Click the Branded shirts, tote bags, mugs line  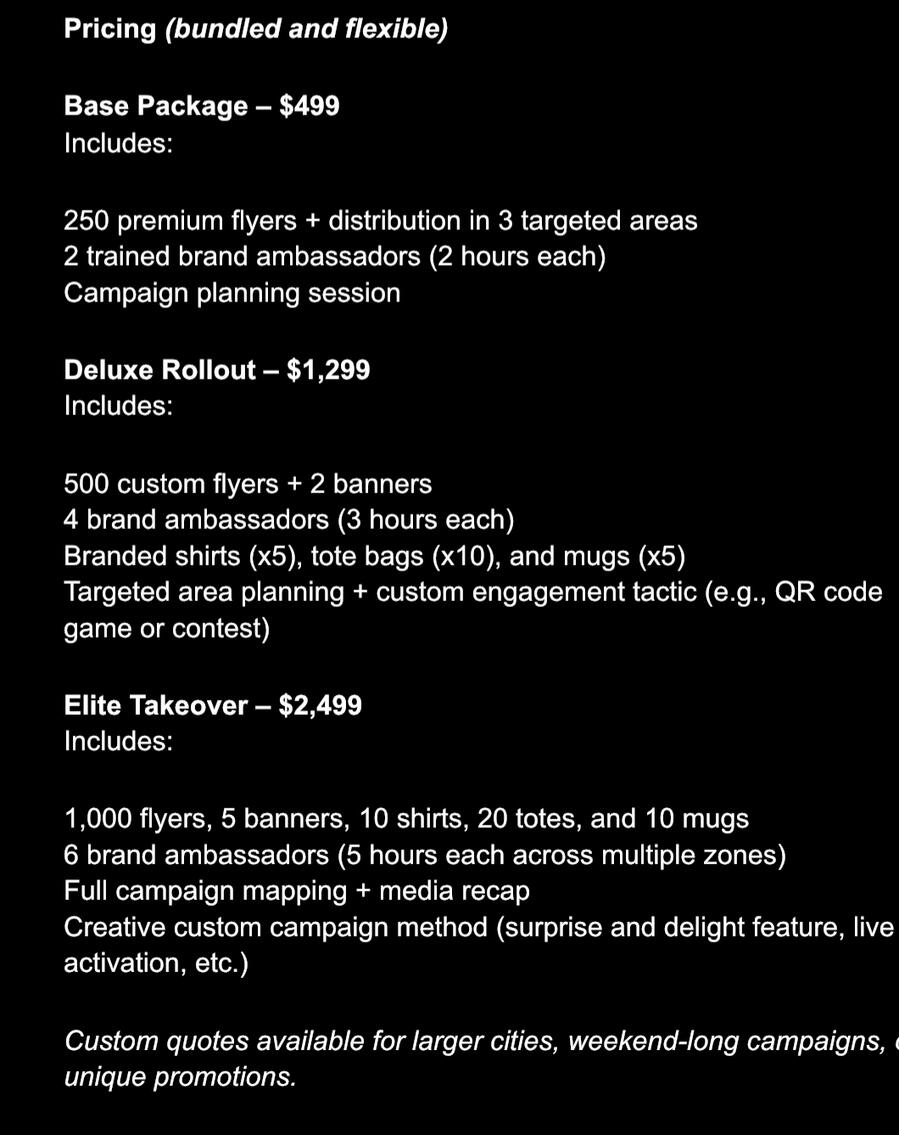coord(374,556)
